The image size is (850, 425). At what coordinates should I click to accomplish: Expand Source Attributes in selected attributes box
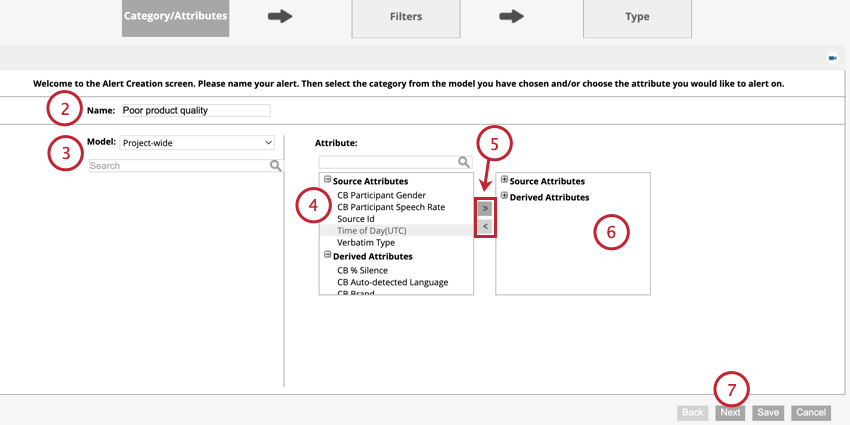click(505, 180)
